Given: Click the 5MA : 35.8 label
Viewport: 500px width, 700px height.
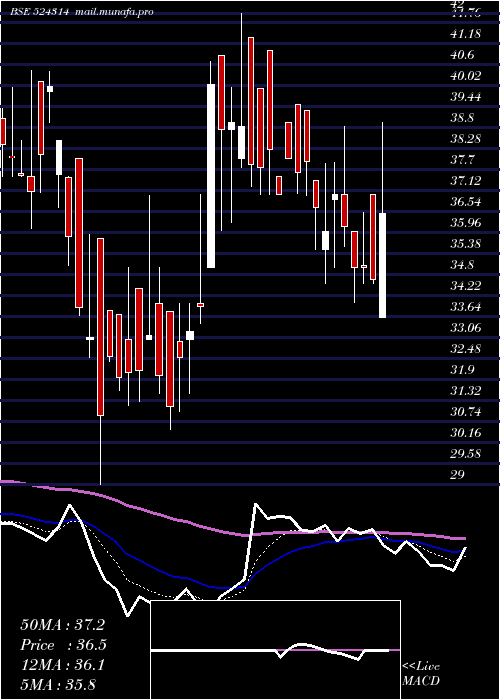Looking at the screenshot, I should click(x=58, y=684).
